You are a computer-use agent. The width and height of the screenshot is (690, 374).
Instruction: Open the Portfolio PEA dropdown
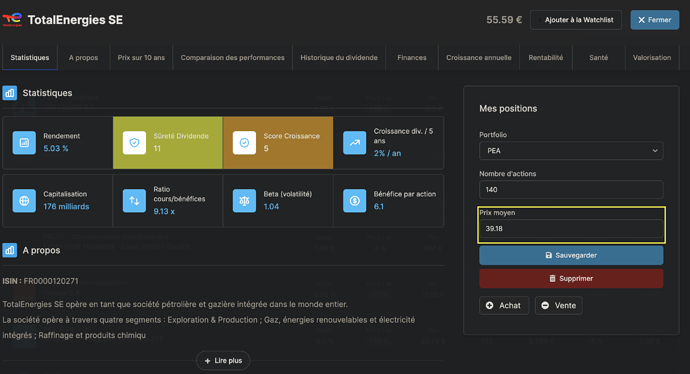pos(571,150)
